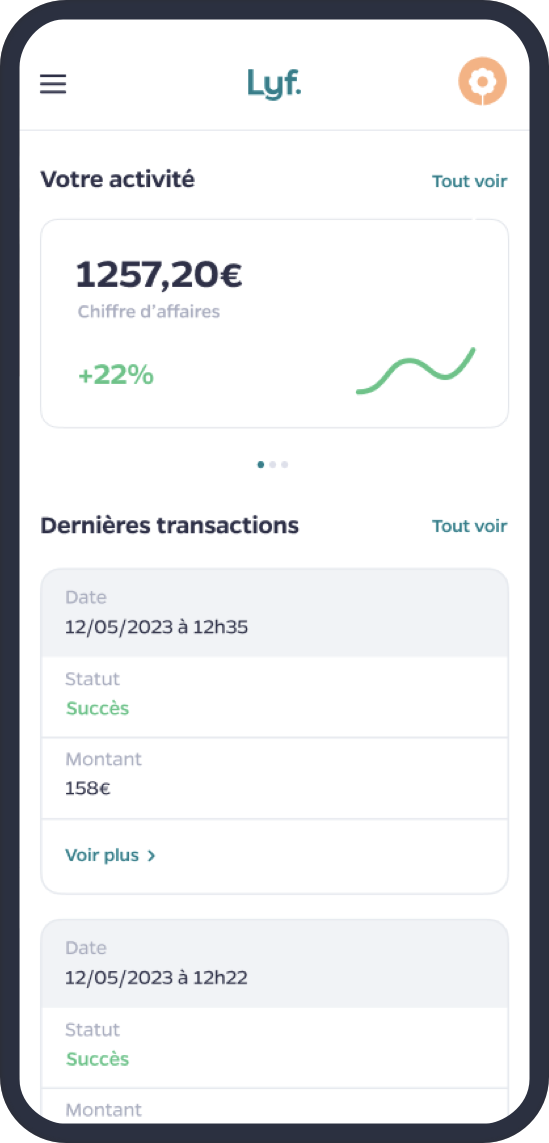Image resolution: width=549 pixels, height=1143 pixels.
Task: Tap Tout voir beside Votre activité
Action: [x=470, y=181]
